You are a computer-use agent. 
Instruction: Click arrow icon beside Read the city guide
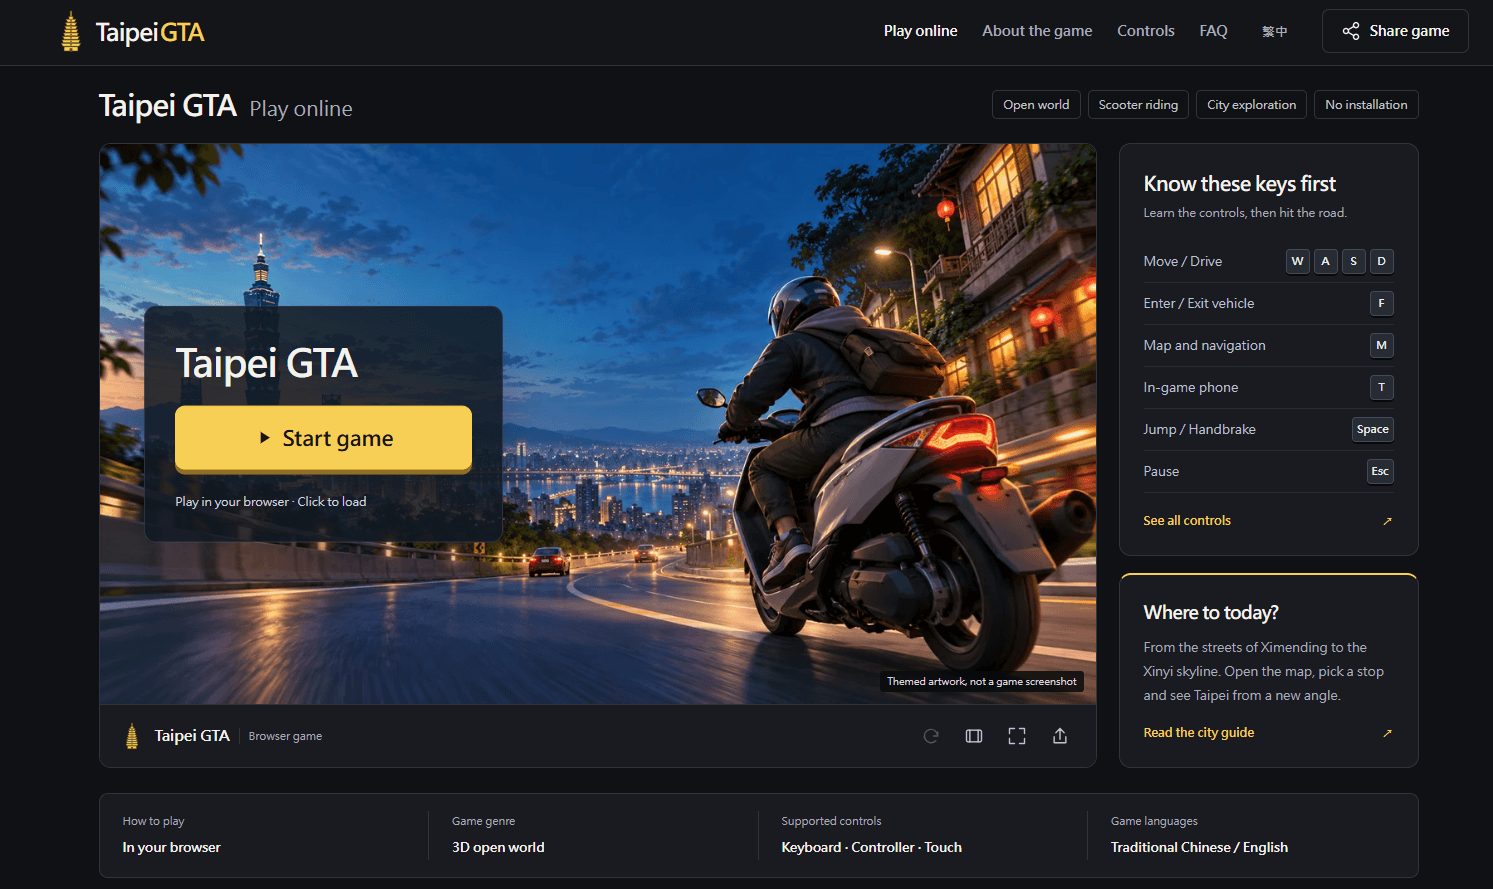1387,733
